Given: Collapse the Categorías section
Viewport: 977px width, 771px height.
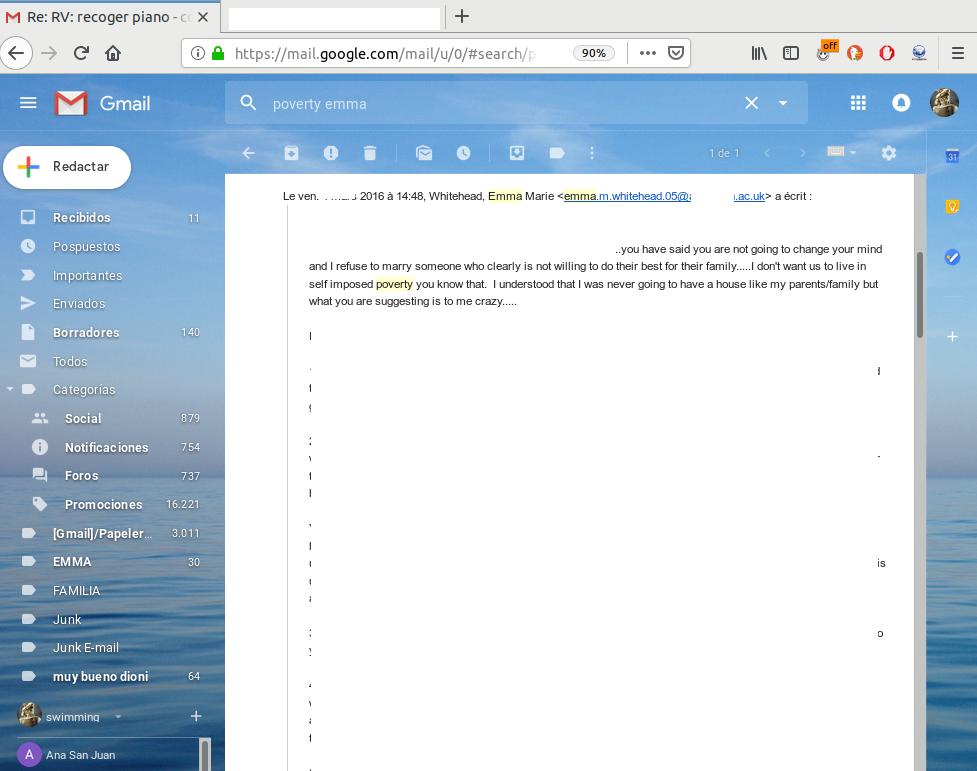Looking at the screenshot, I should point(10,390).
